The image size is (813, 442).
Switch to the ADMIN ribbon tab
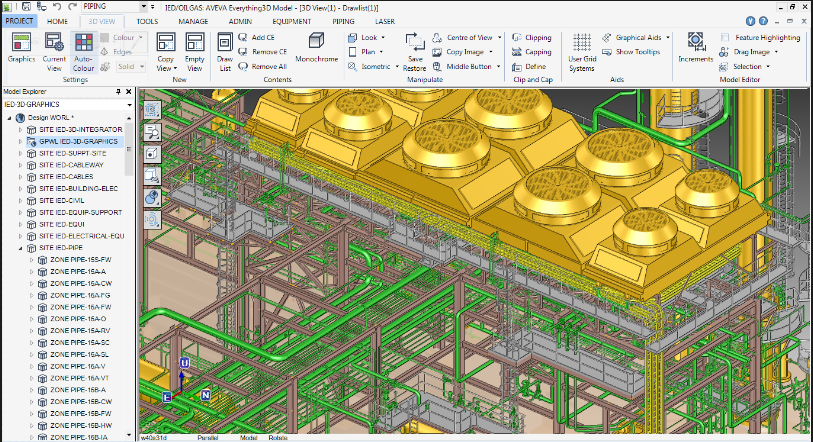pos(240,21)
